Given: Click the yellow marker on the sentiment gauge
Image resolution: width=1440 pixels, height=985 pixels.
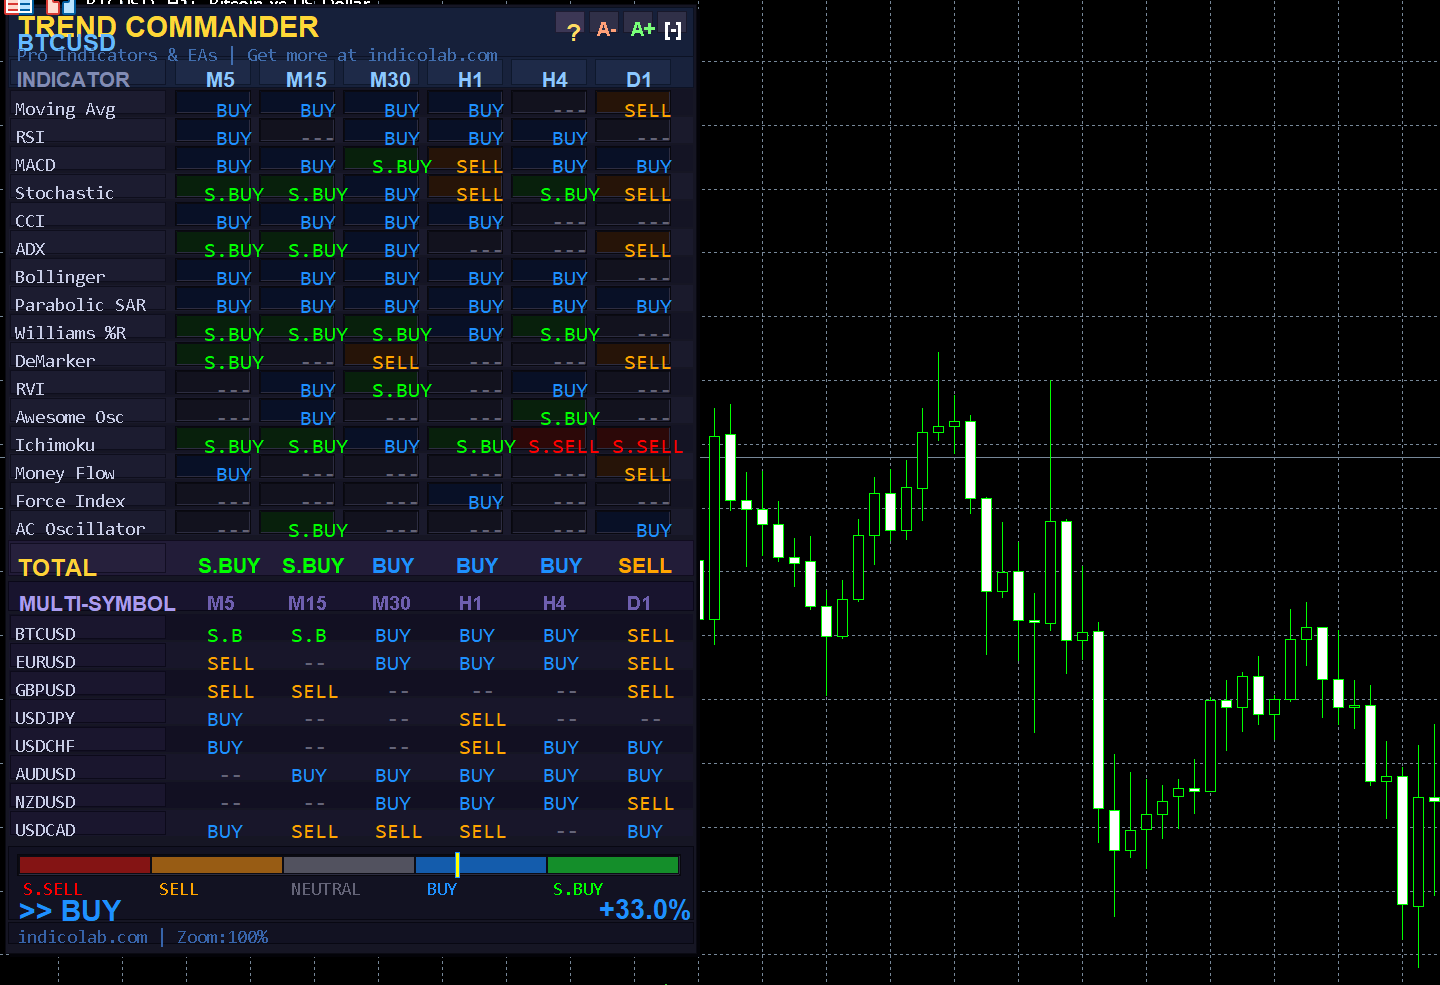Looking at the screenshot, I should [457, 865].
